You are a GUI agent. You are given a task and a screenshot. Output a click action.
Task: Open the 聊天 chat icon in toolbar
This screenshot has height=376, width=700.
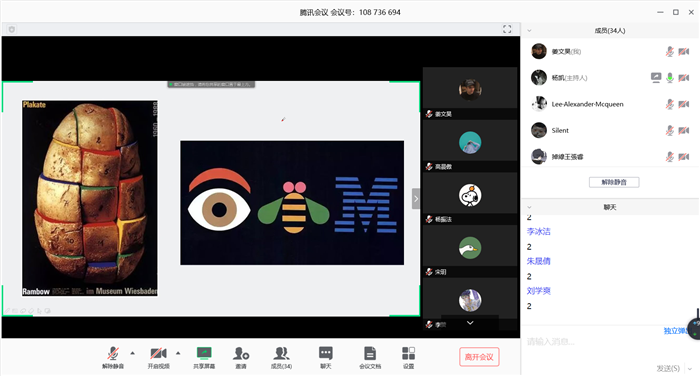[x=325, y=357]
